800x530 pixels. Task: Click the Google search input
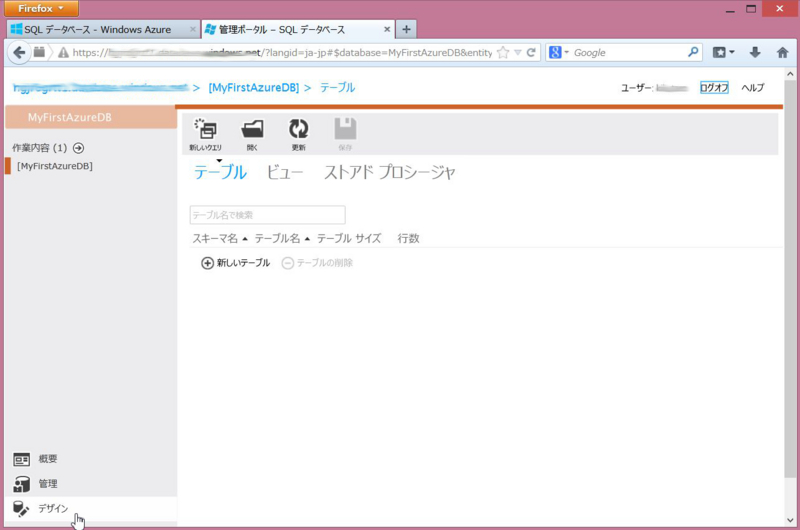(x=628, y=53)
